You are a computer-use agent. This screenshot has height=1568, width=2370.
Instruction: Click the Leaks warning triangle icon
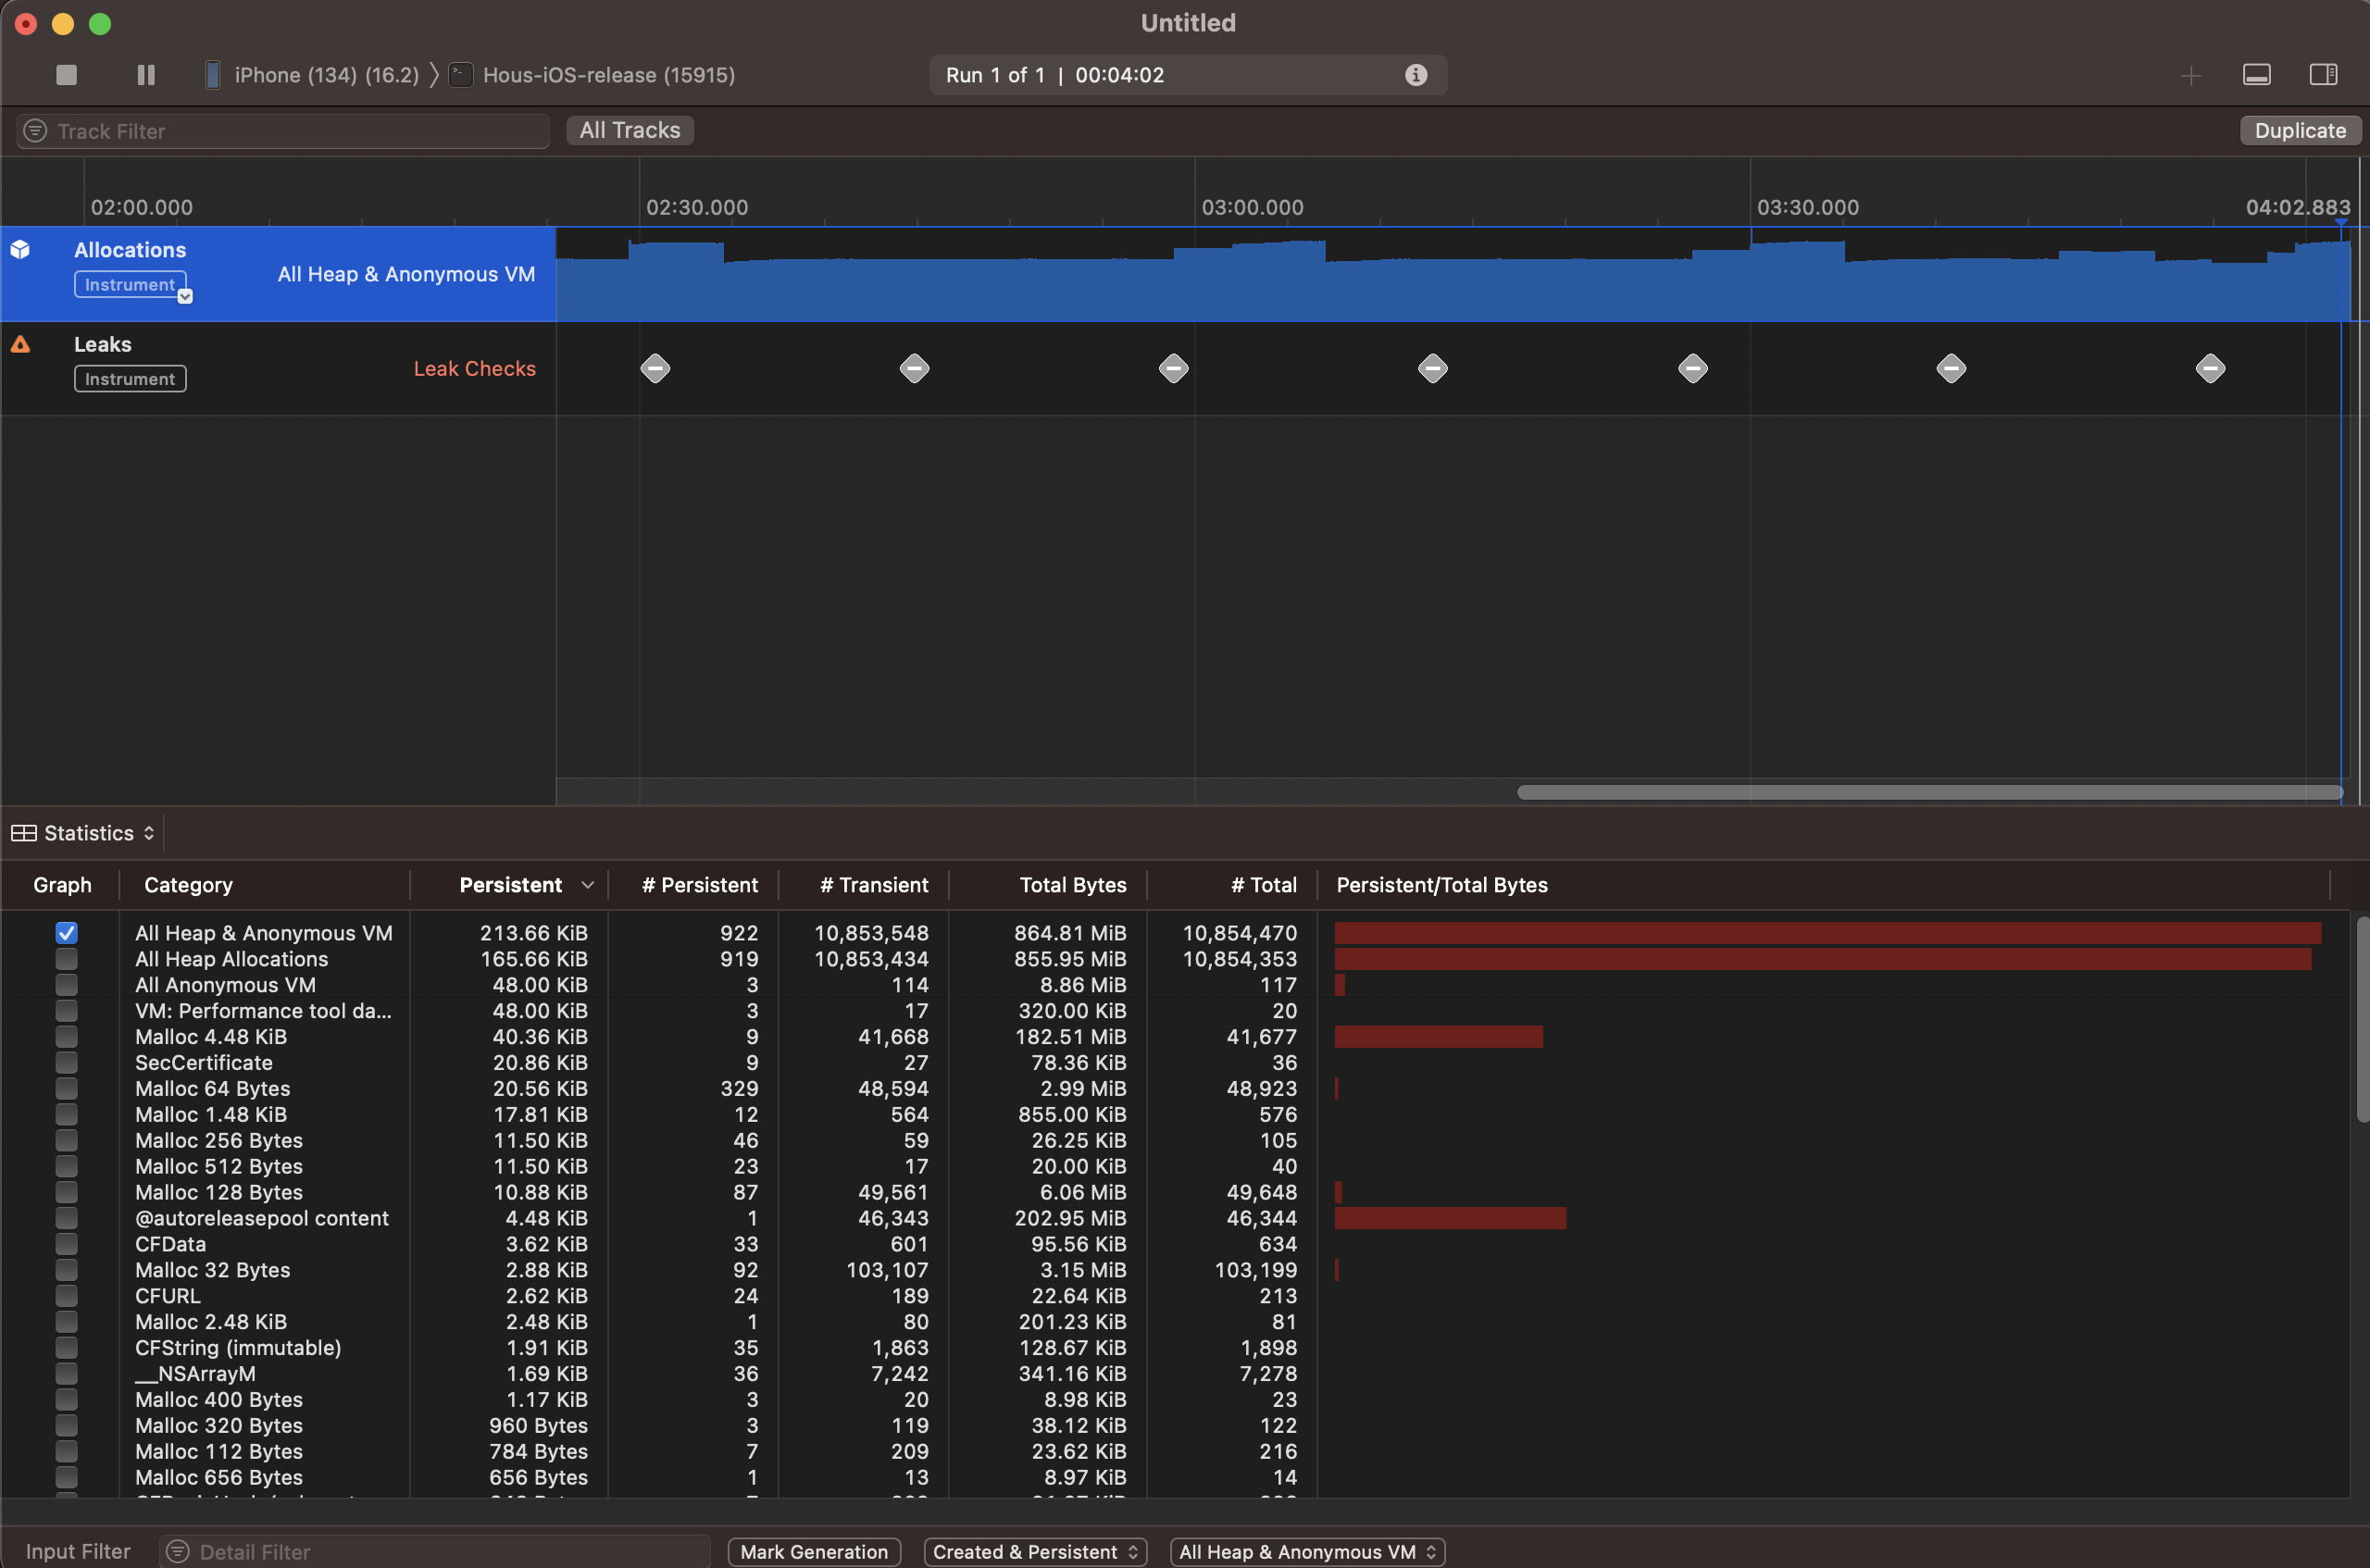point(20,345)
